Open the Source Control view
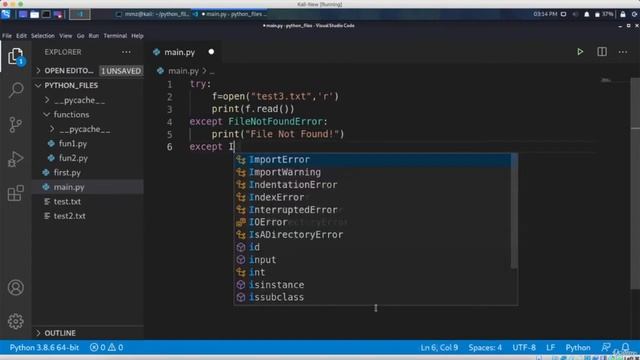640x360 pixels. tap(16, 124)
